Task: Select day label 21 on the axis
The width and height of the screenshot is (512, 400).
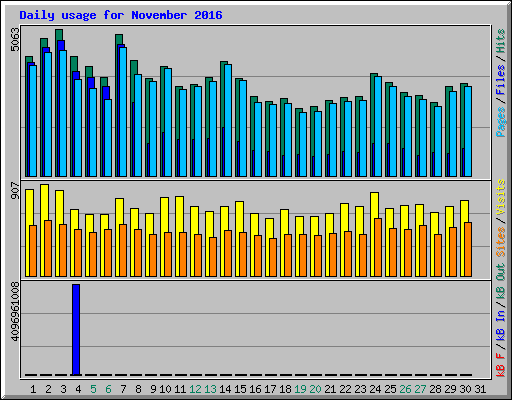Action: (x=330, y=389)
